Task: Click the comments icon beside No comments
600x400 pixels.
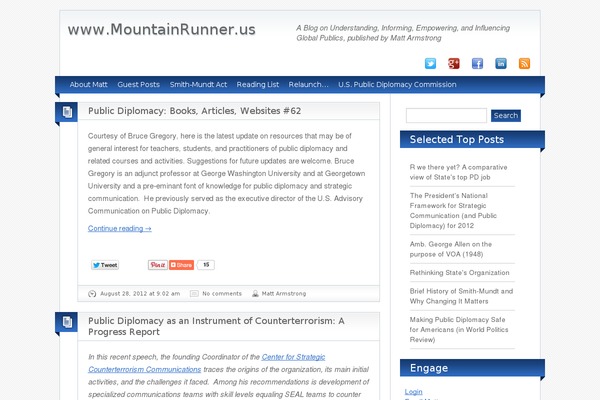Action: pyautogui.click(x=194, y=294)
